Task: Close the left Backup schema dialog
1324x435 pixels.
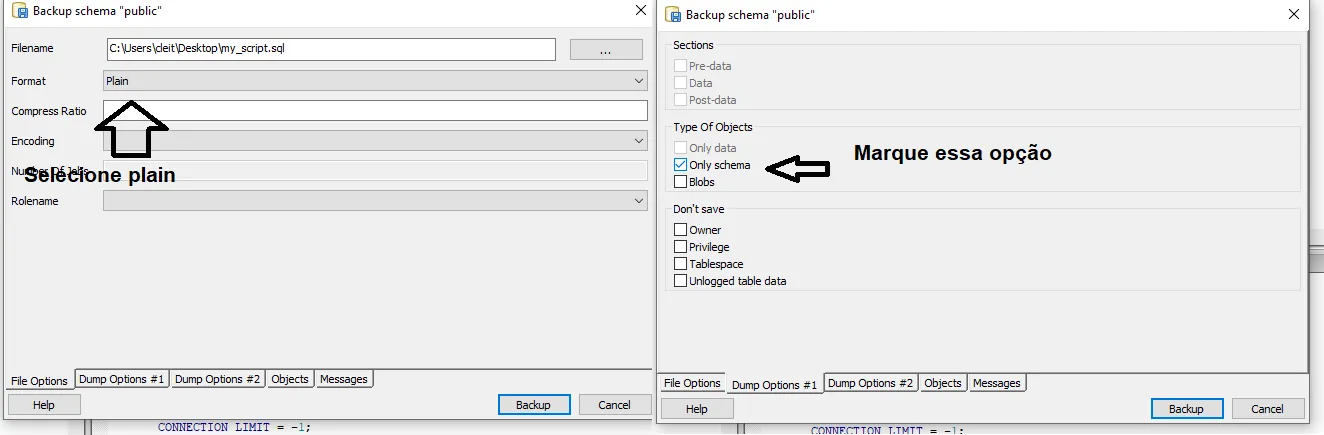Action: 640,11
